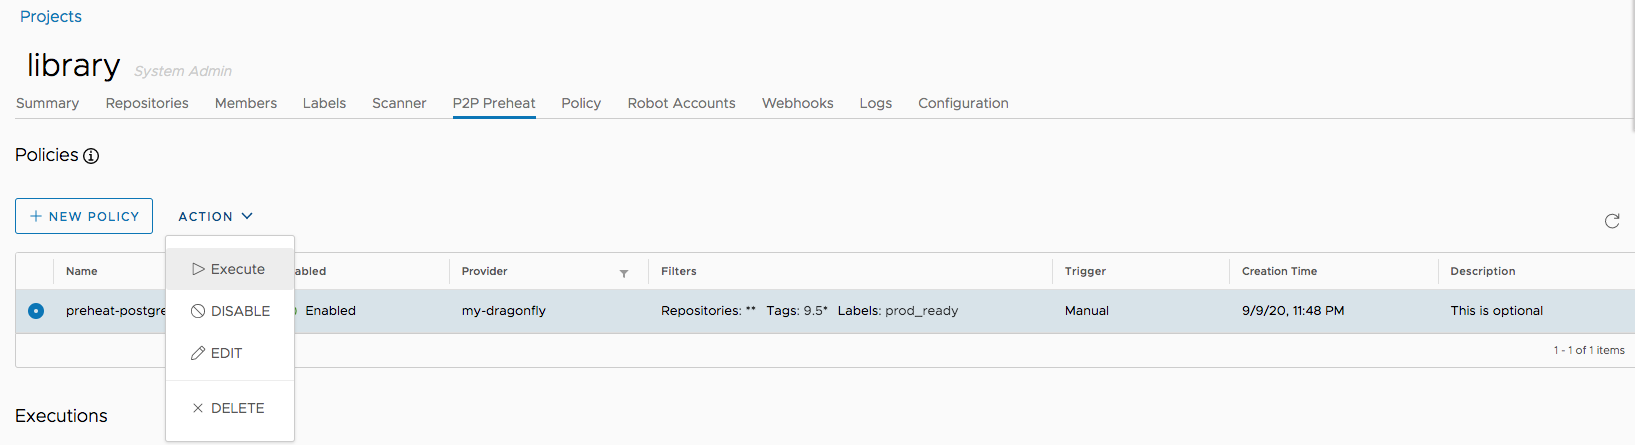This screenshot has height=445, width=1635.
Task: Open the Scanner tab
Action: click(x=399, y=103)
